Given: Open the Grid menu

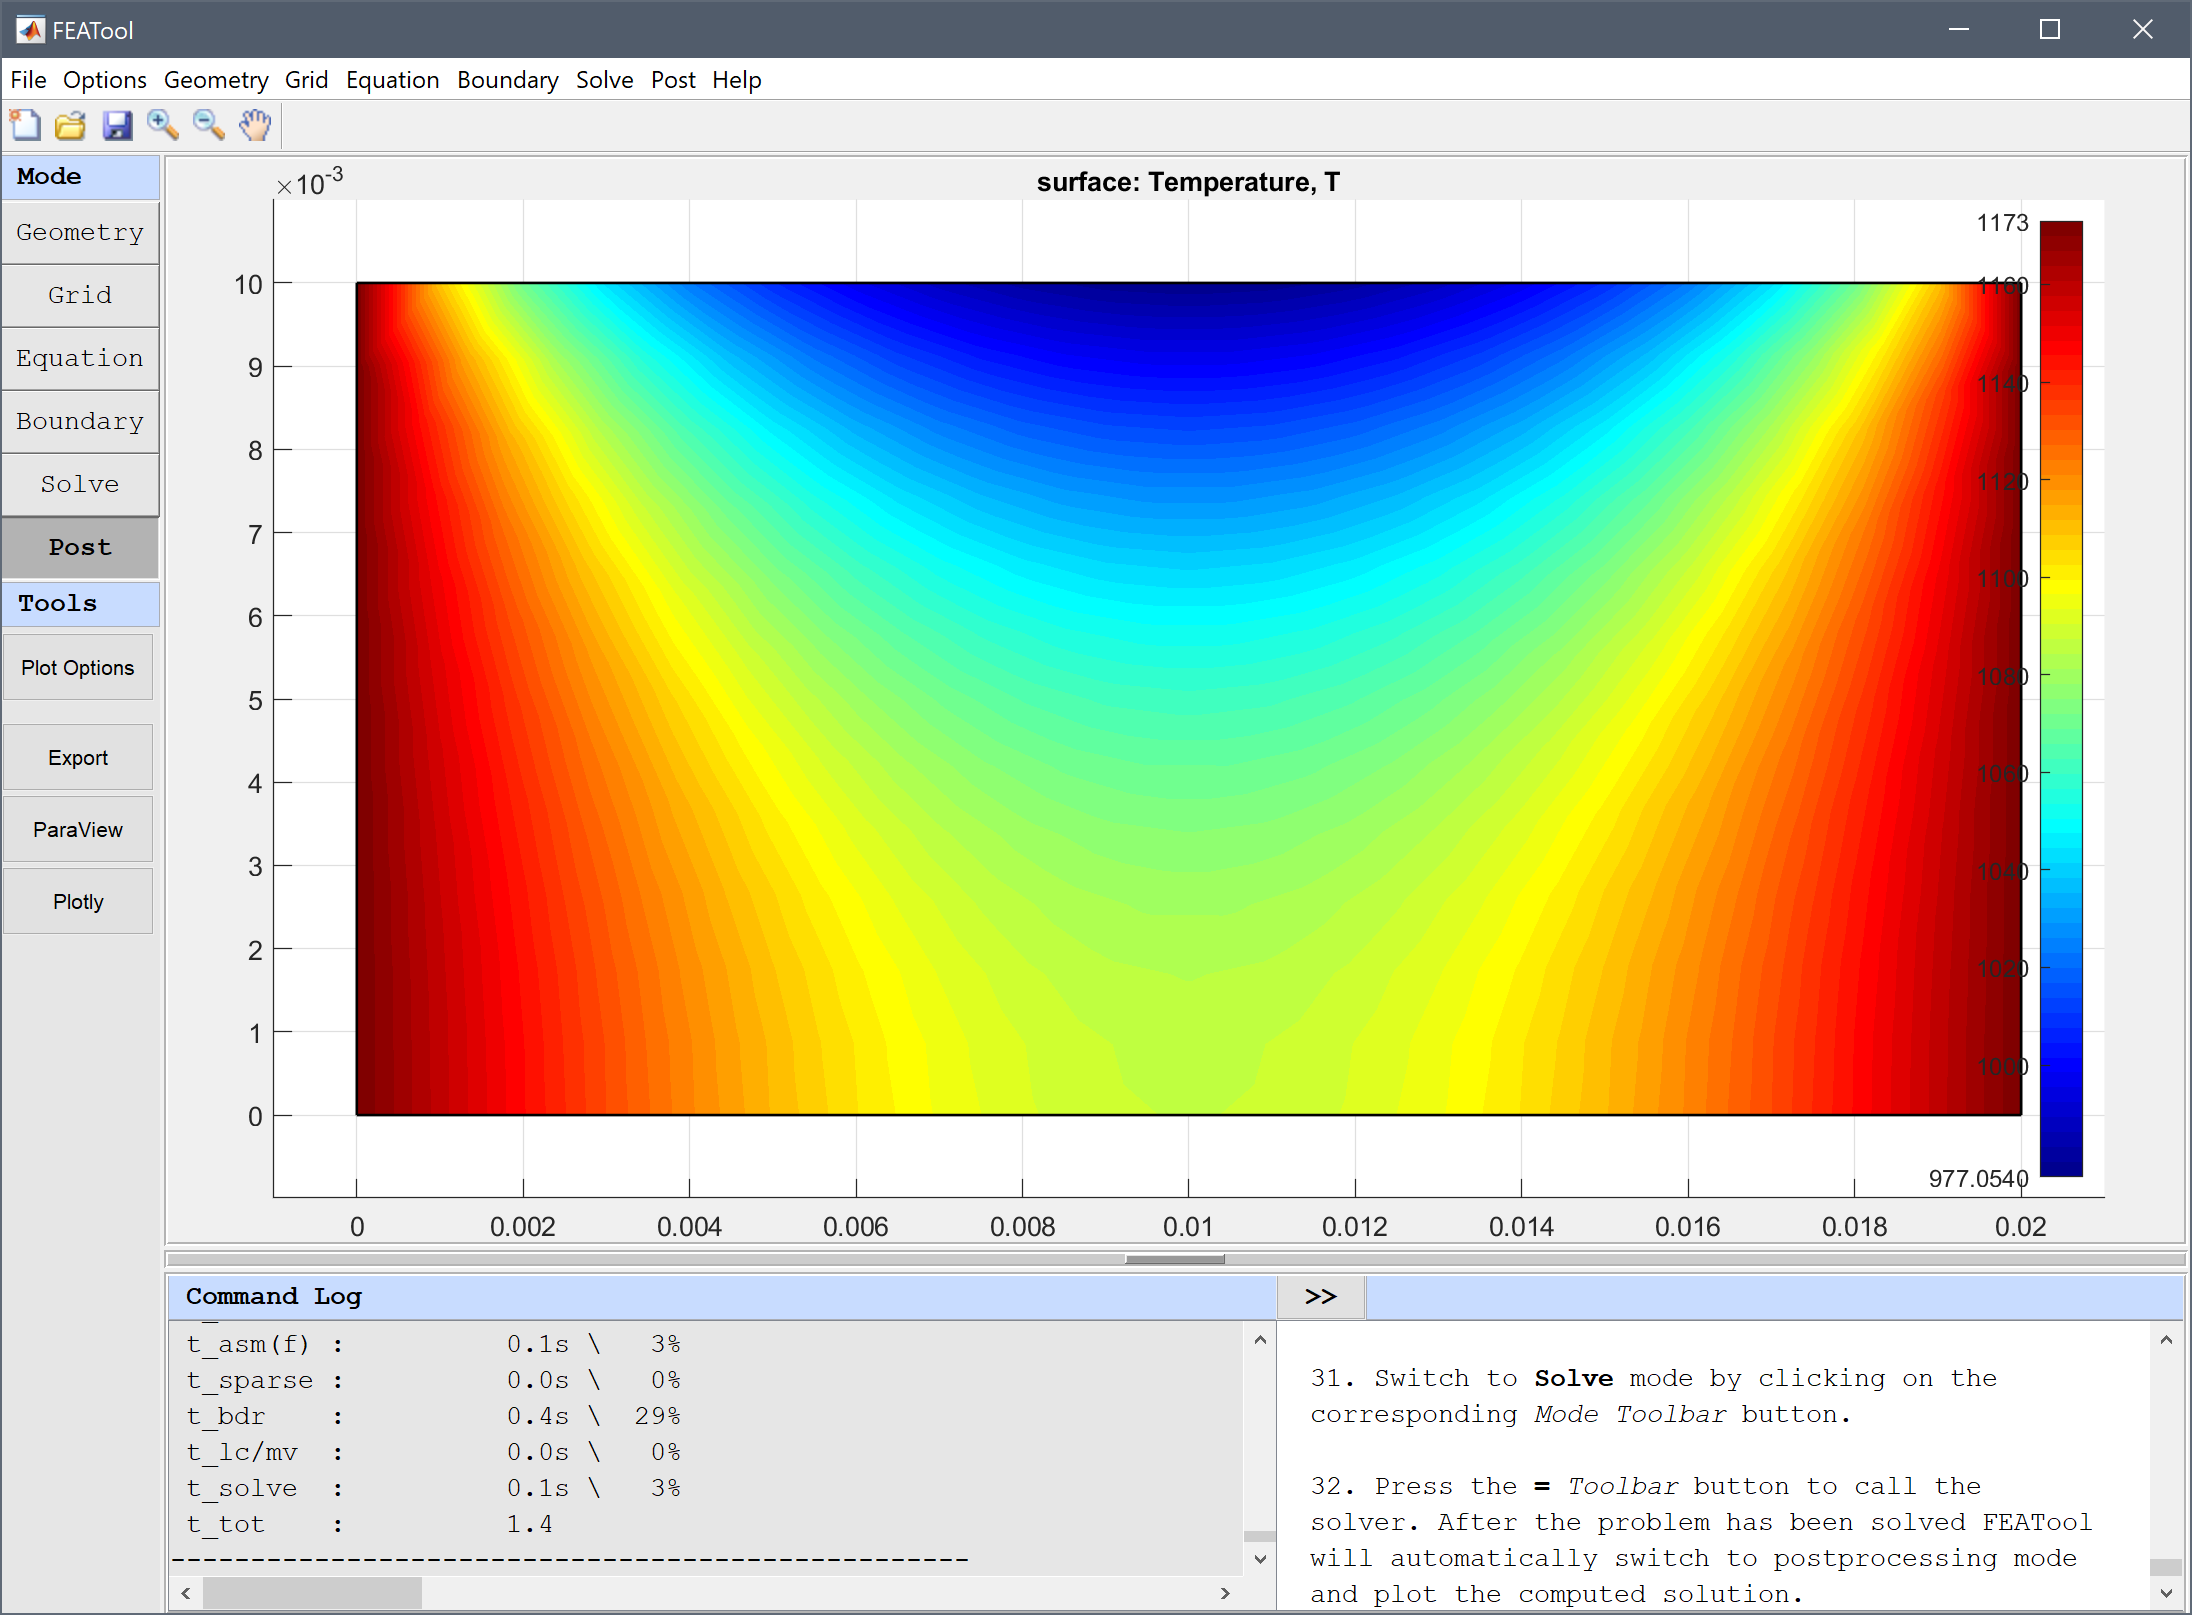Looking at the screenshot, I should [306, 80].
